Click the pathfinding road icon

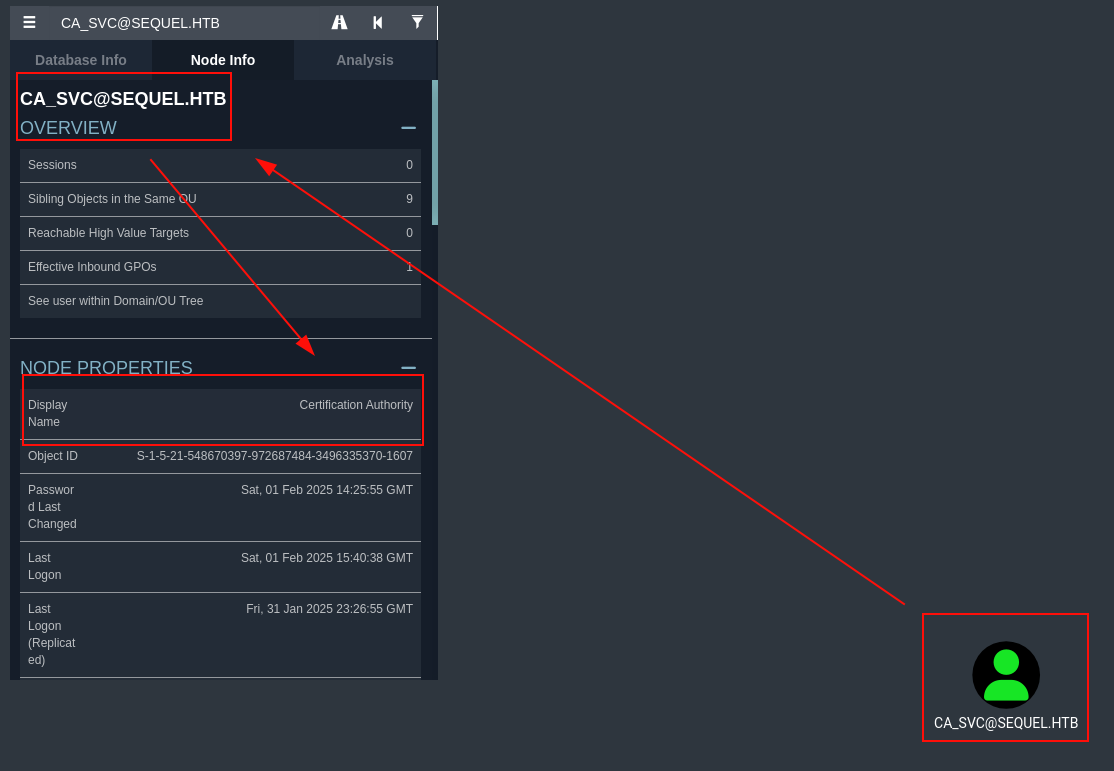tap(339, 22)
